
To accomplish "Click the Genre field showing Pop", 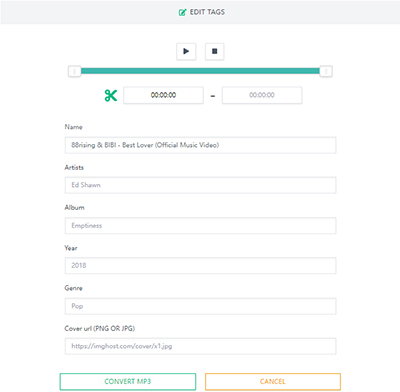I will coord(200,306).
